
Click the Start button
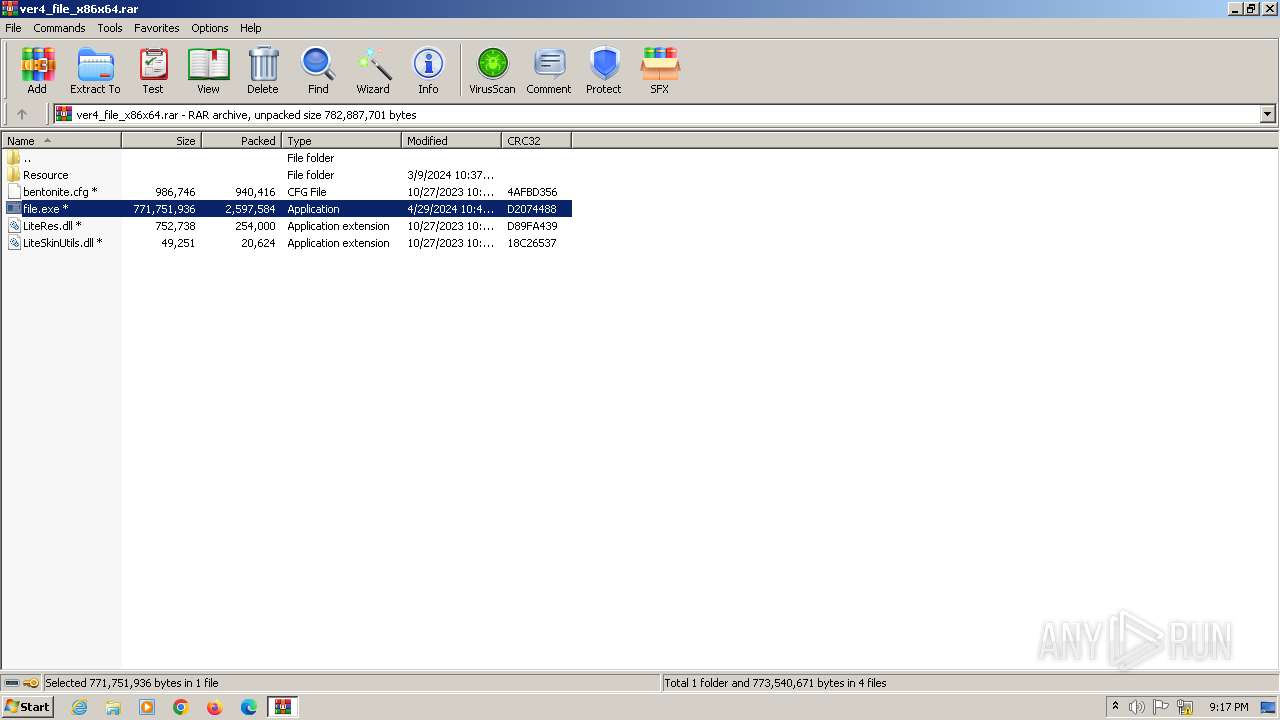[x=27, y=707]
